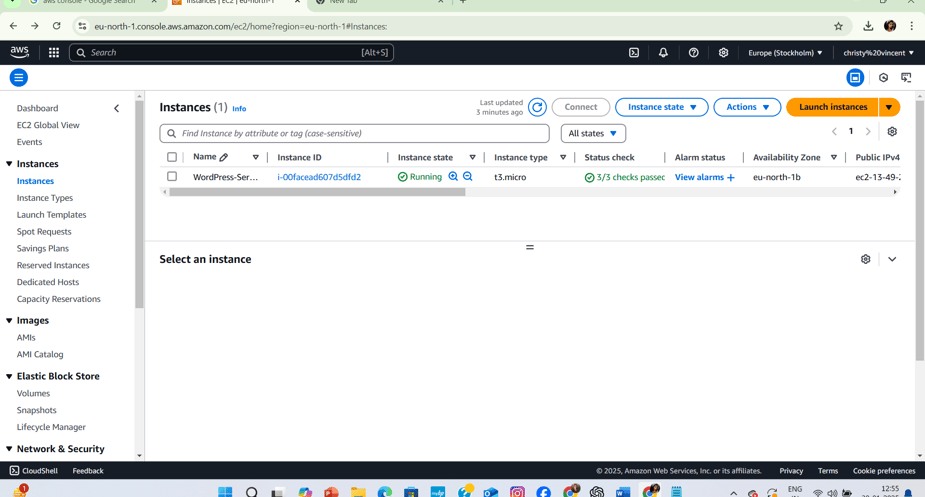The image size is (925, 497).
Task: Open the Europe (Stockholm) region selector
Action: pyautogui.click(x=785, y=53)
